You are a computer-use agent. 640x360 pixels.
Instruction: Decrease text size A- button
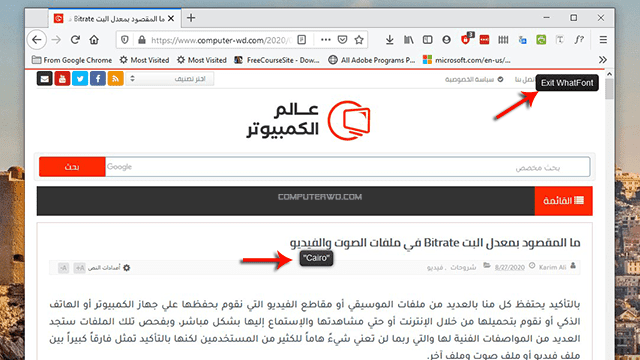tap(63, 268)
